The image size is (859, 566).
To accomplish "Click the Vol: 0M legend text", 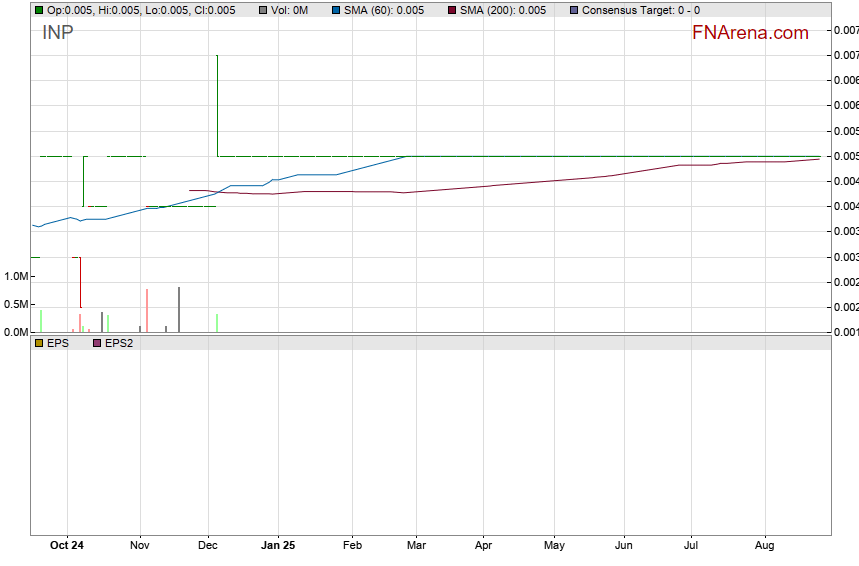I will point(290,10).
